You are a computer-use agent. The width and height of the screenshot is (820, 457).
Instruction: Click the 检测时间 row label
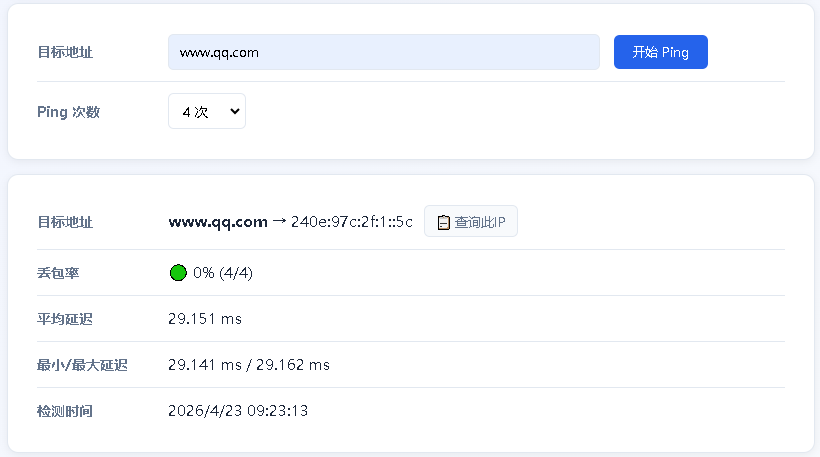pyautogui.click(x=65, y=411)
